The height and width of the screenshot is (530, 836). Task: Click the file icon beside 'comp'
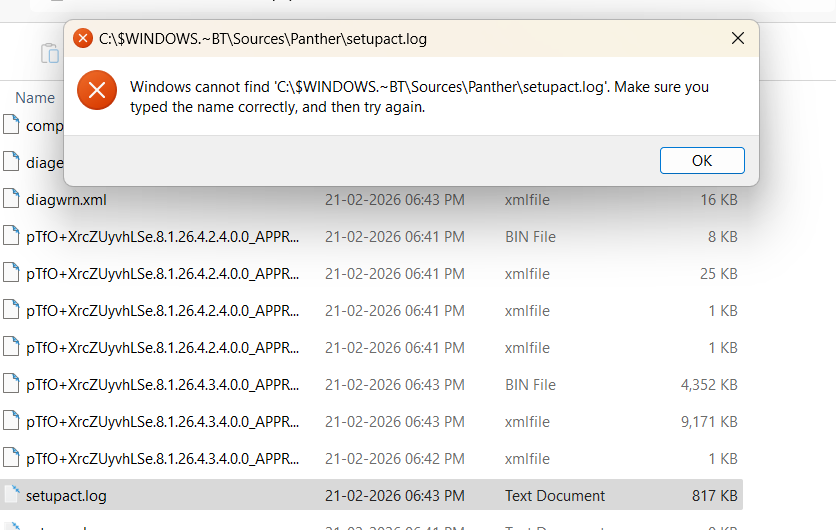[x=11, y=124]
